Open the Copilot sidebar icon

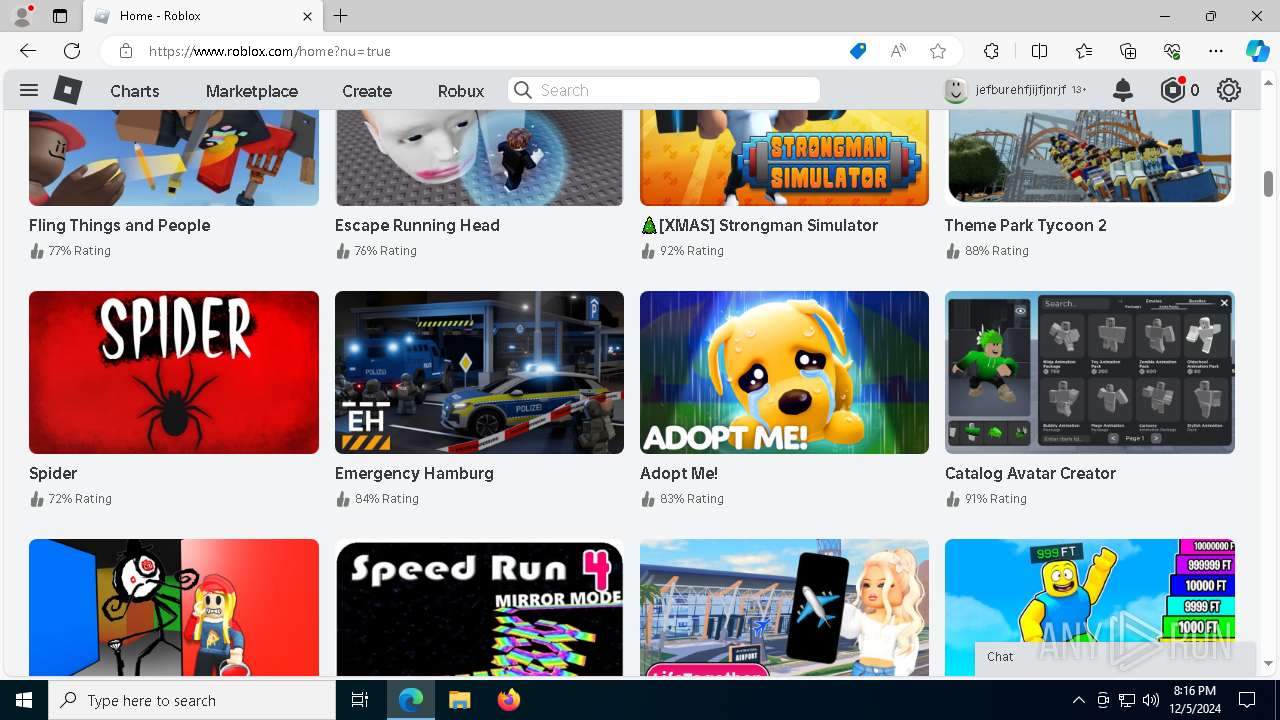point(1257,51)
